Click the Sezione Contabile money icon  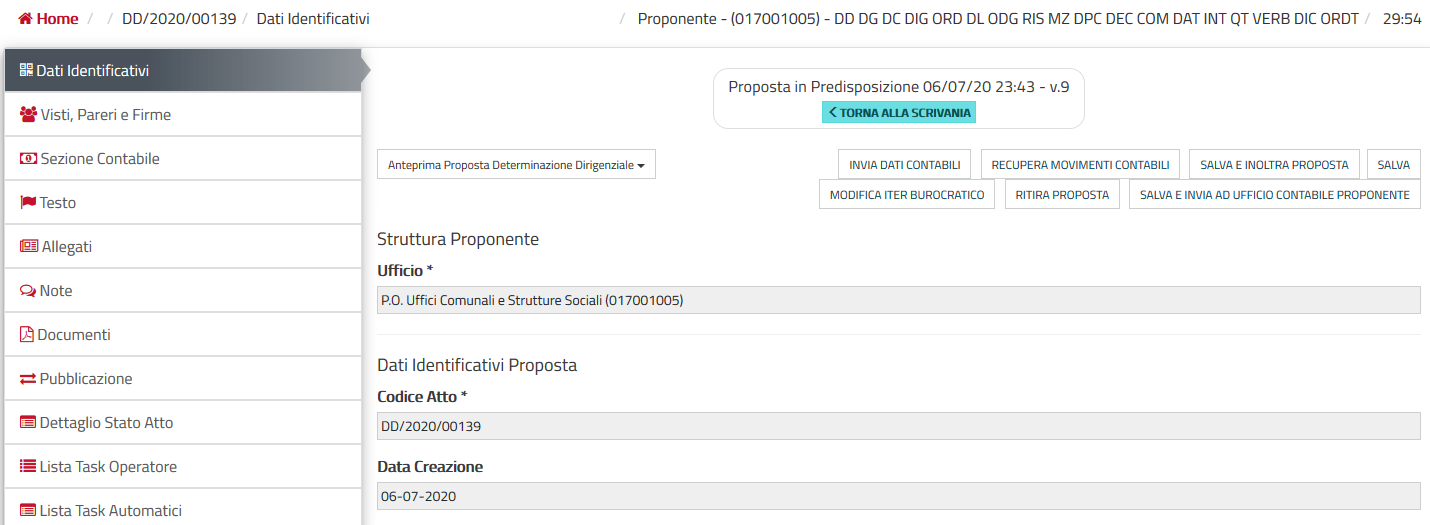click(x=28, y=159)
